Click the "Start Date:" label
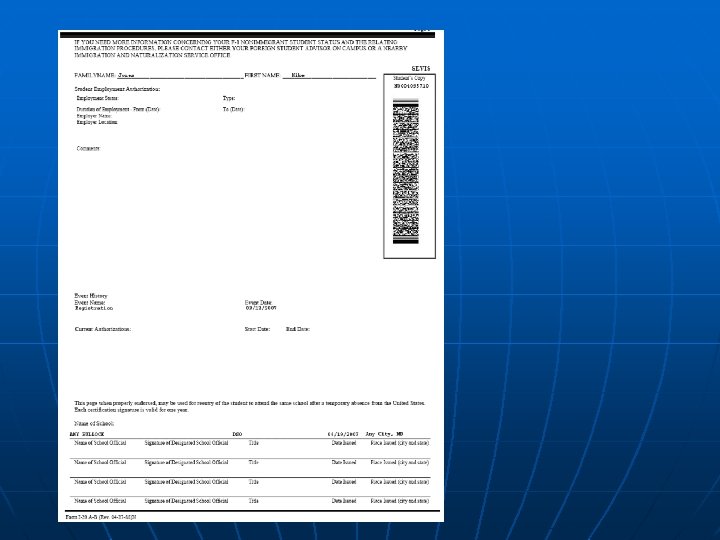The width and height of the screenshot is (720, 540). point(257,329)
